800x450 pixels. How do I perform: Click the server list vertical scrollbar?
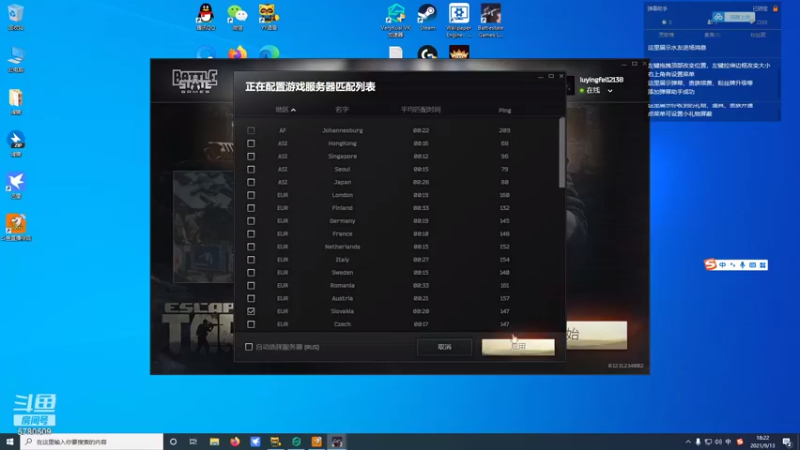pyautogui.click(x=562, y=153)
